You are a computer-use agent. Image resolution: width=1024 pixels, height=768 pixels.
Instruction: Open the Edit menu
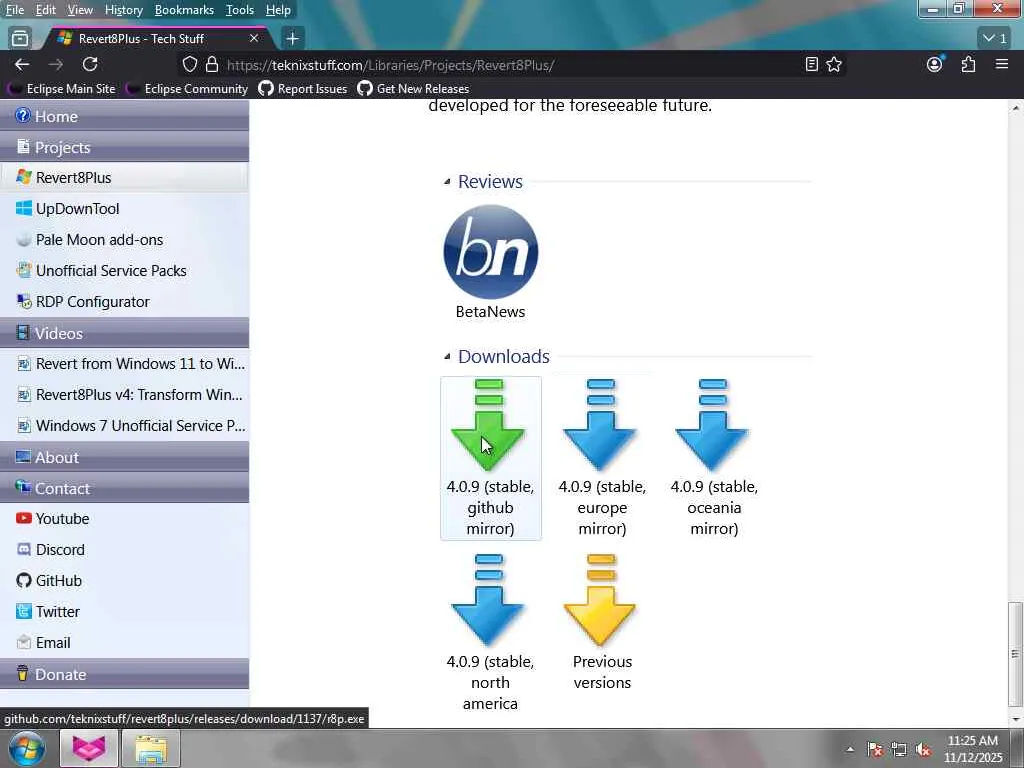click(46, 10)
